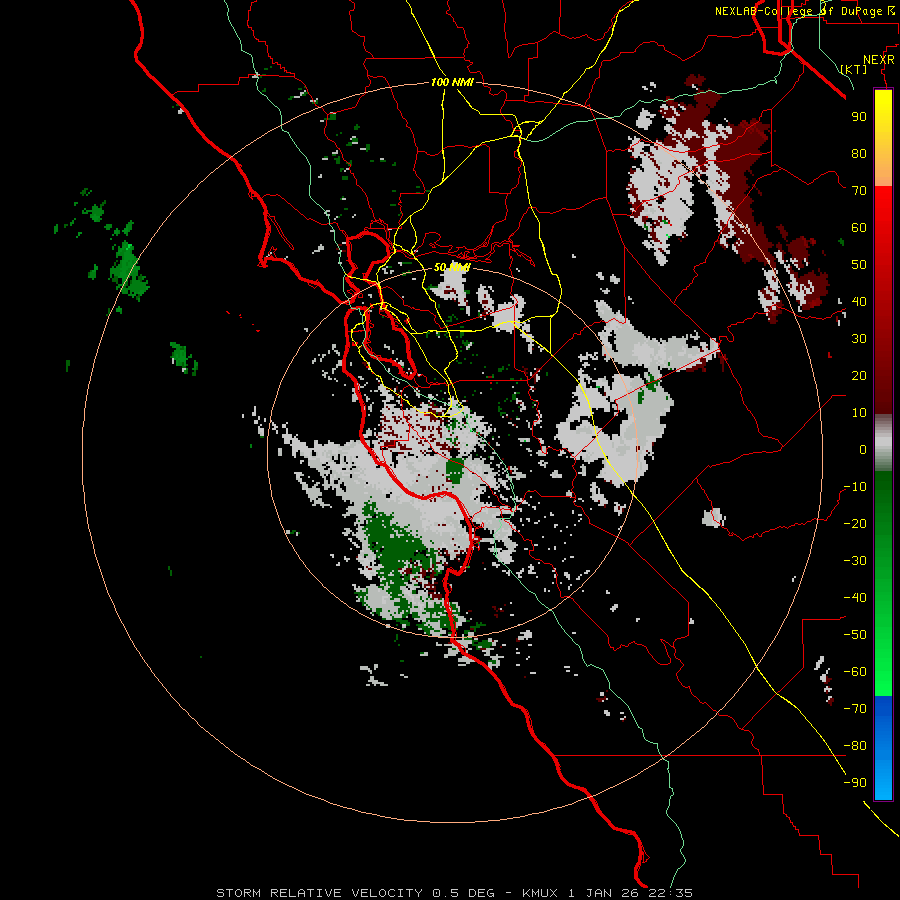Select the positive 30 knot scale label
The image size is (900, 900).
(x=859, y=339)
